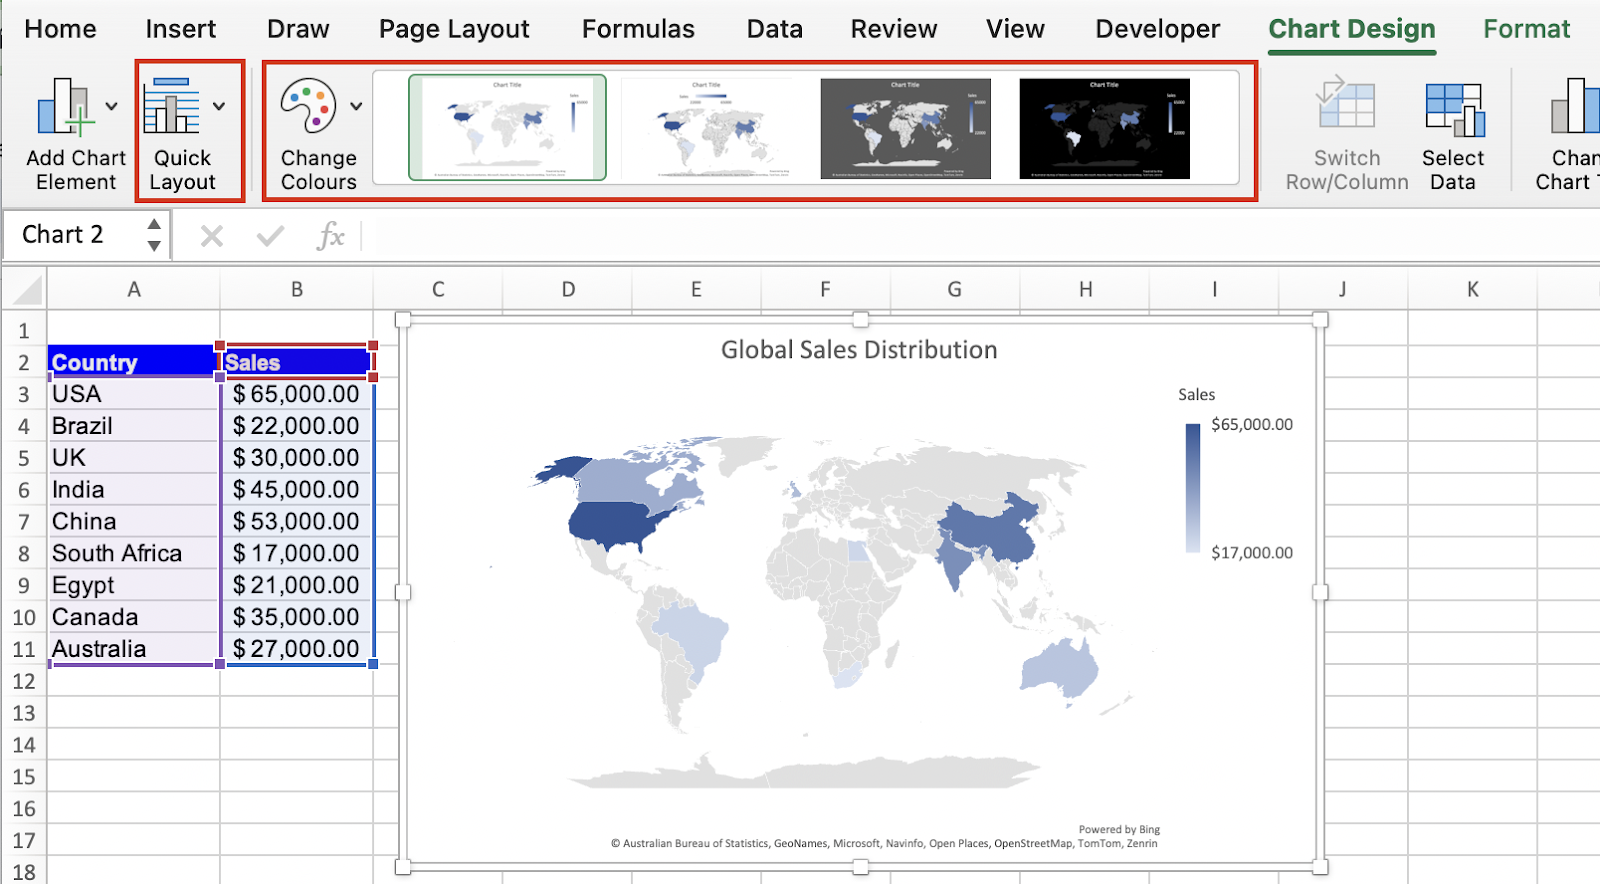Viewport: 1600px width, 884px height.
Task: Select column C header
Action: point(438,289)
